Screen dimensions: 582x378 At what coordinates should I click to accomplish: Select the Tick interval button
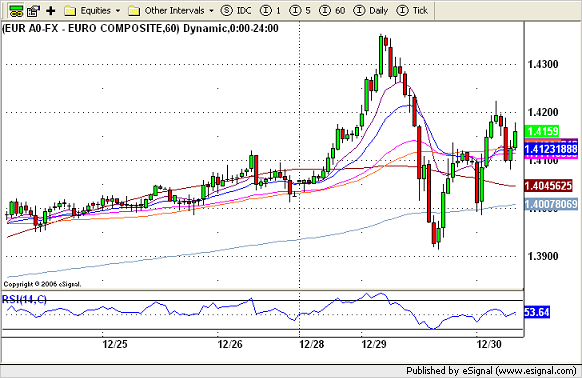click(x=412, y=11)
